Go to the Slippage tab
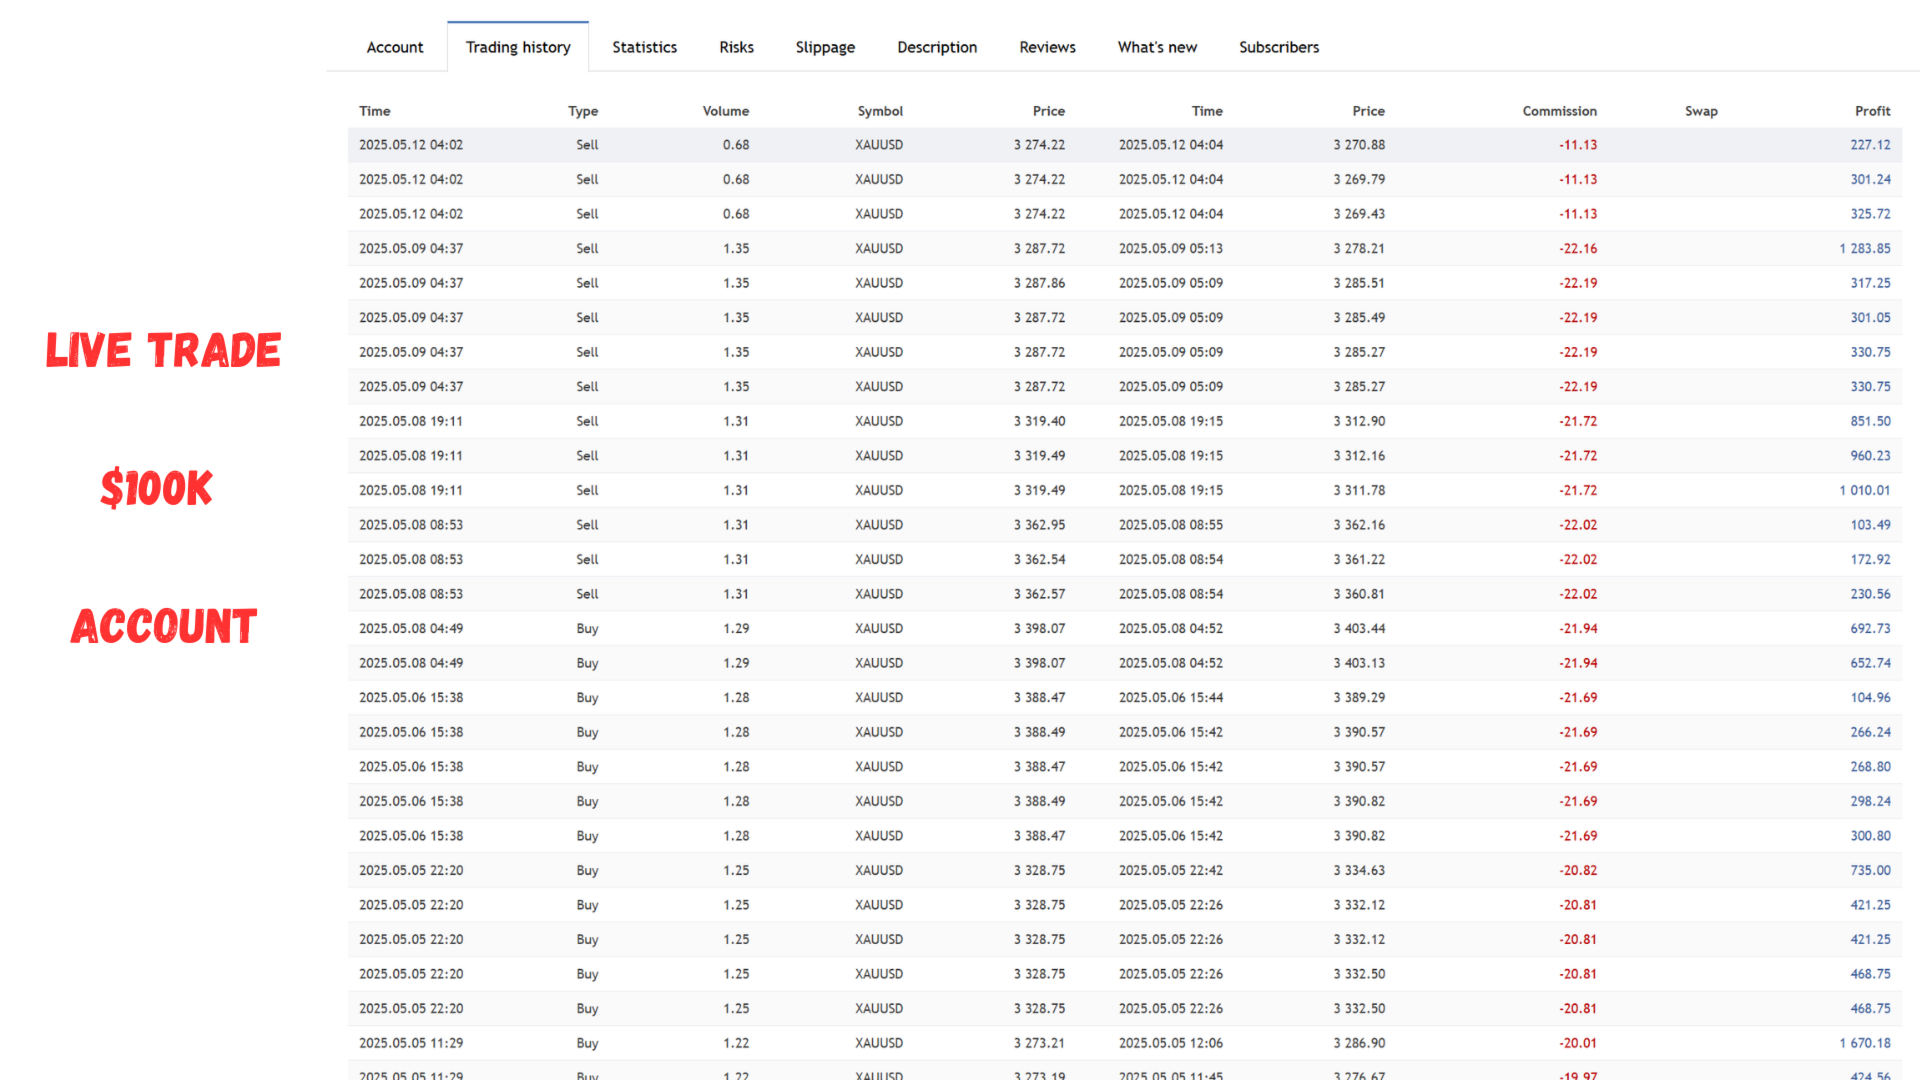 pos(825,47)
